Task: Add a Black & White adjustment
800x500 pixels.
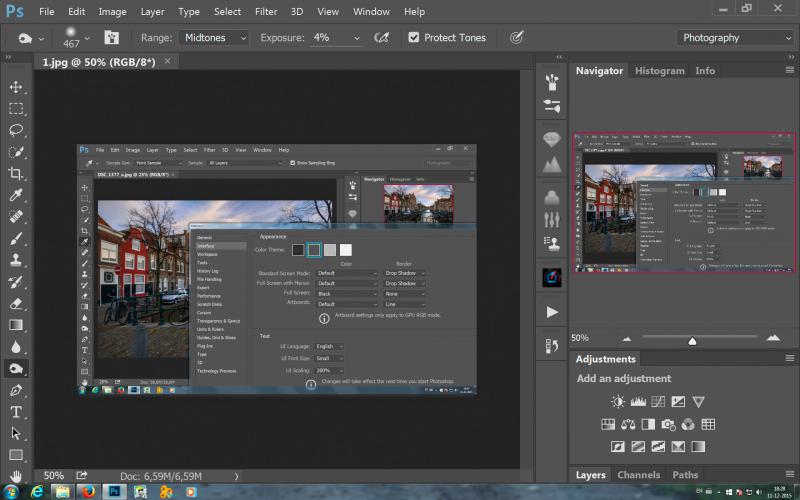Action: (x=648, y=424)
